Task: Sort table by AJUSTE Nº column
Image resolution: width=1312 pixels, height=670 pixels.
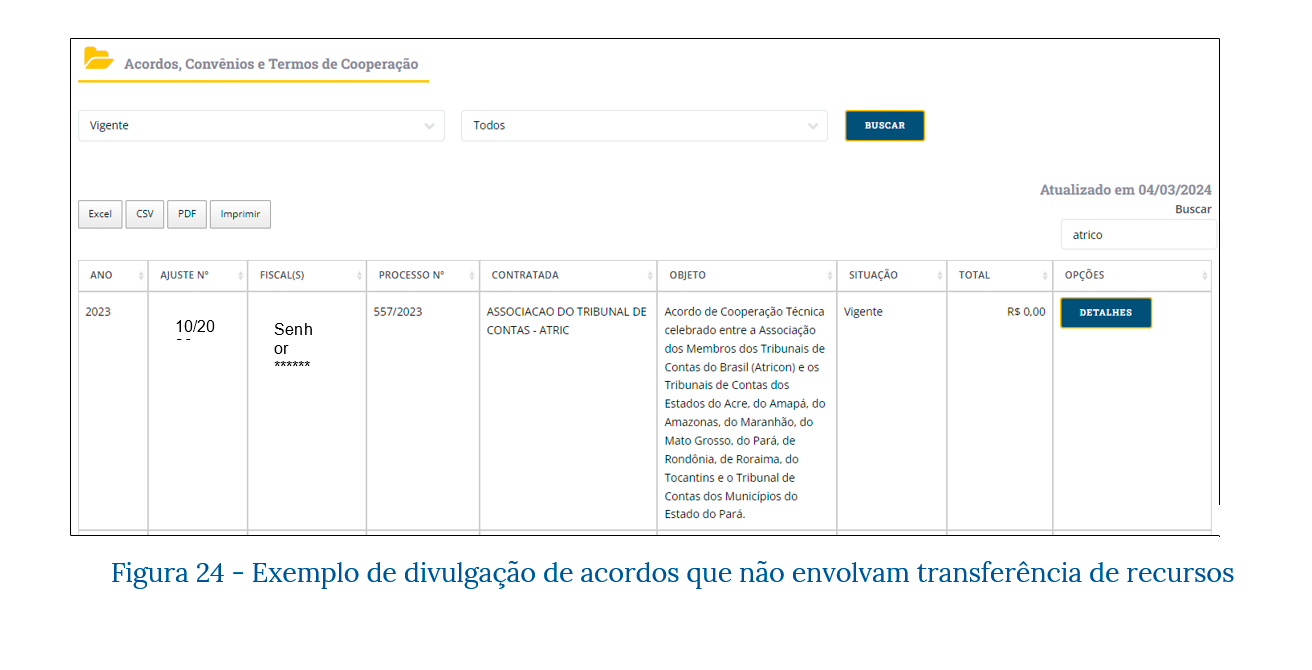Action: click(197, 276)
